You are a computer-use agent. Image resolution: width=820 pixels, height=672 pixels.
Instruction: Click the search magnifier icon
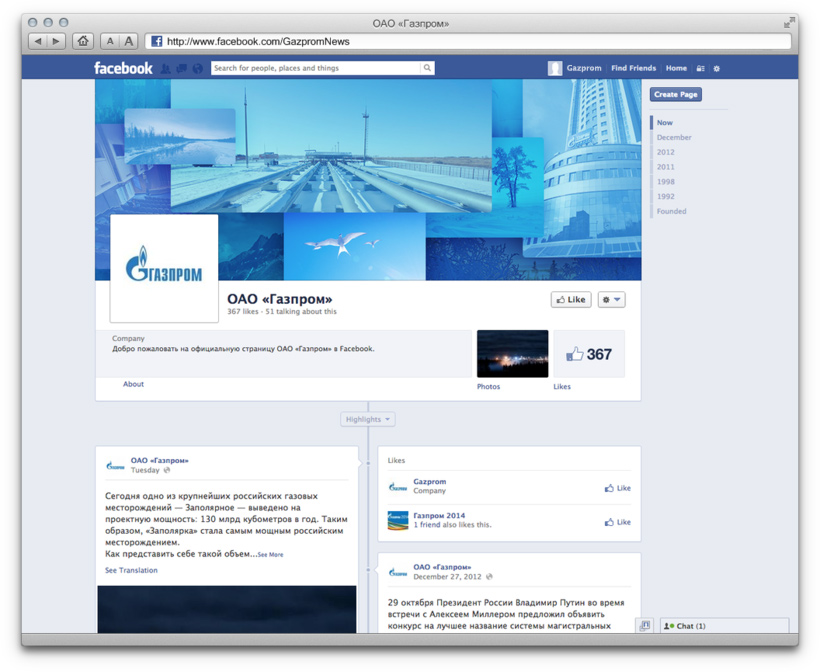click(x=427, y=68)
